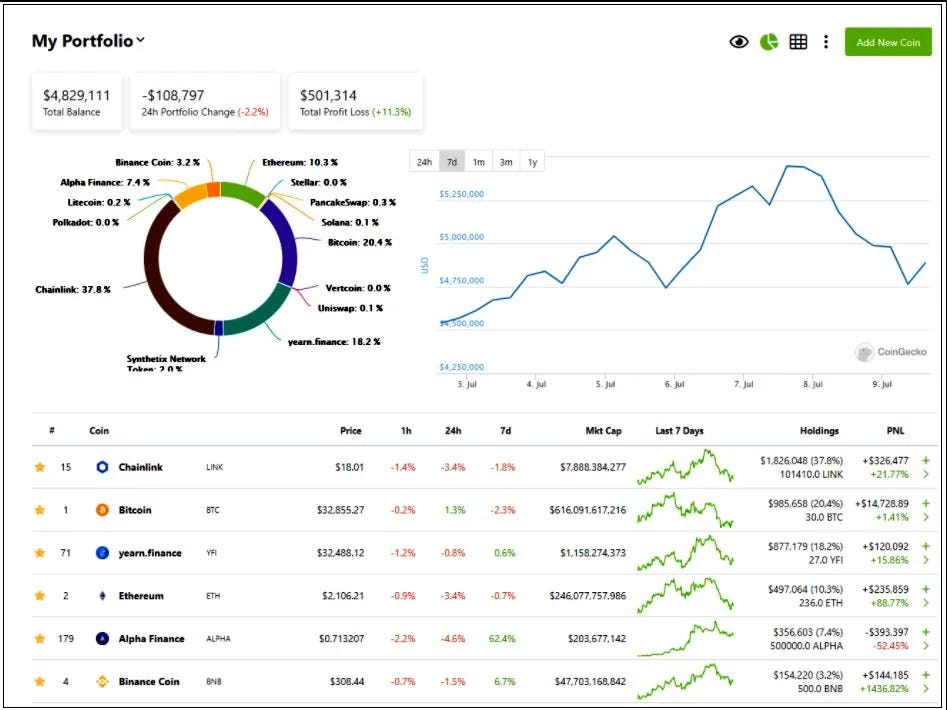Toggle the favorite star for Ethereum
947x710 pixels.
tap(40, 595)
